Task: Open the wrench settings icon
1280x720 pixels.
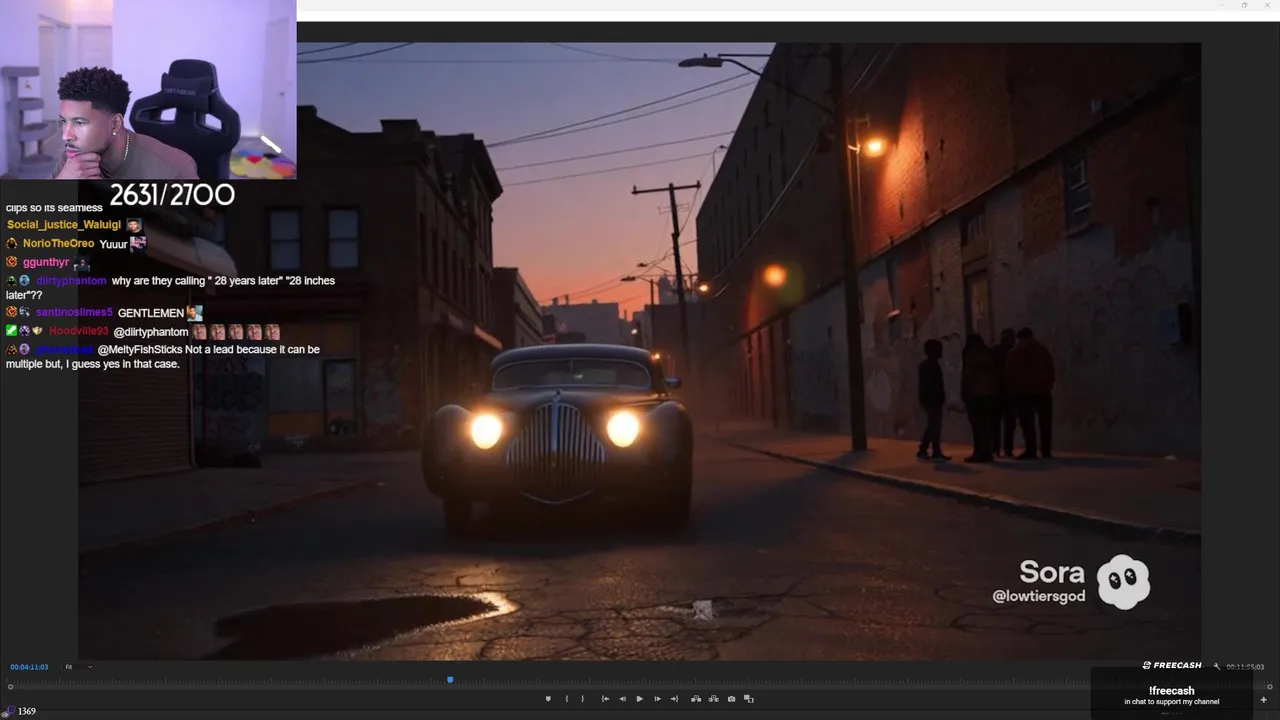Action: tap(1217, 666)
